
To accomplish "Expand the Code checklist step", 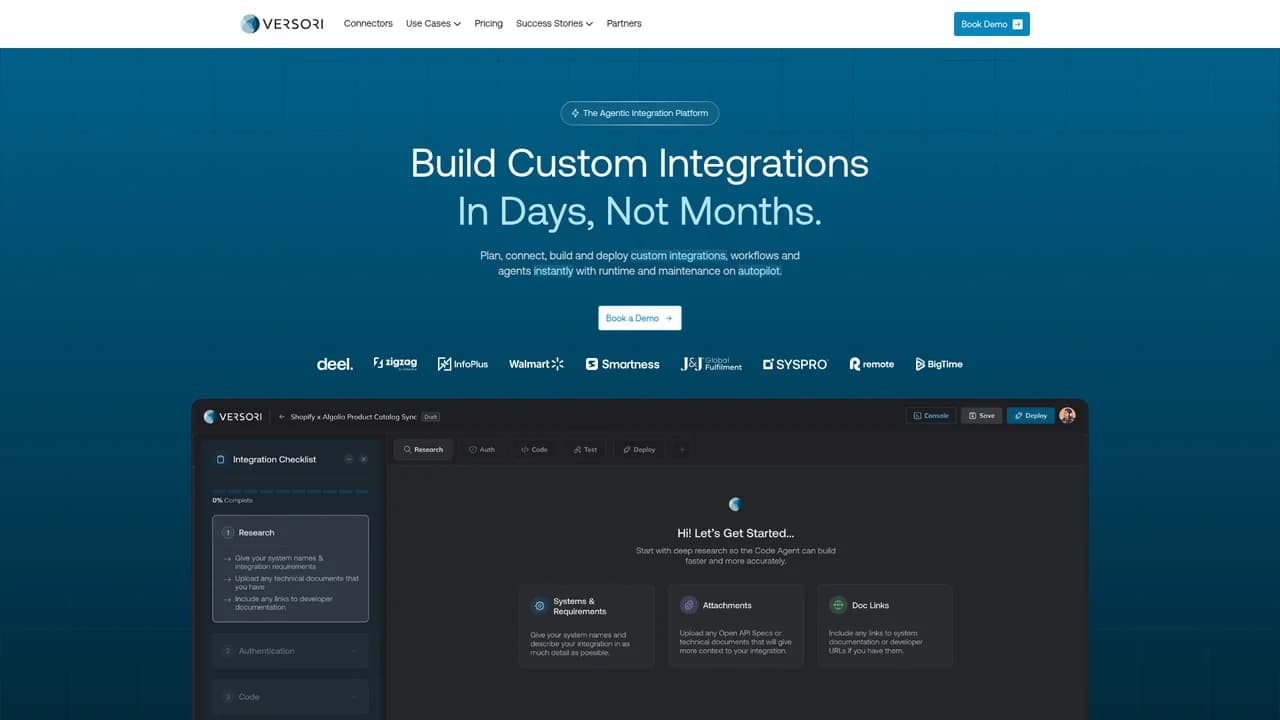I will click(x=290, y=697).
